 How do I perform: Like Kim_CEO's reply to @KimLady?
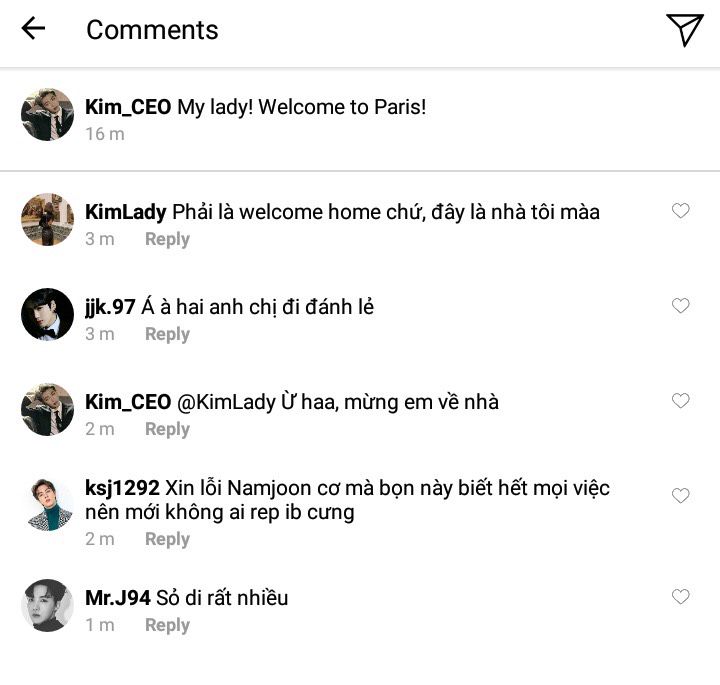point(681,401)
